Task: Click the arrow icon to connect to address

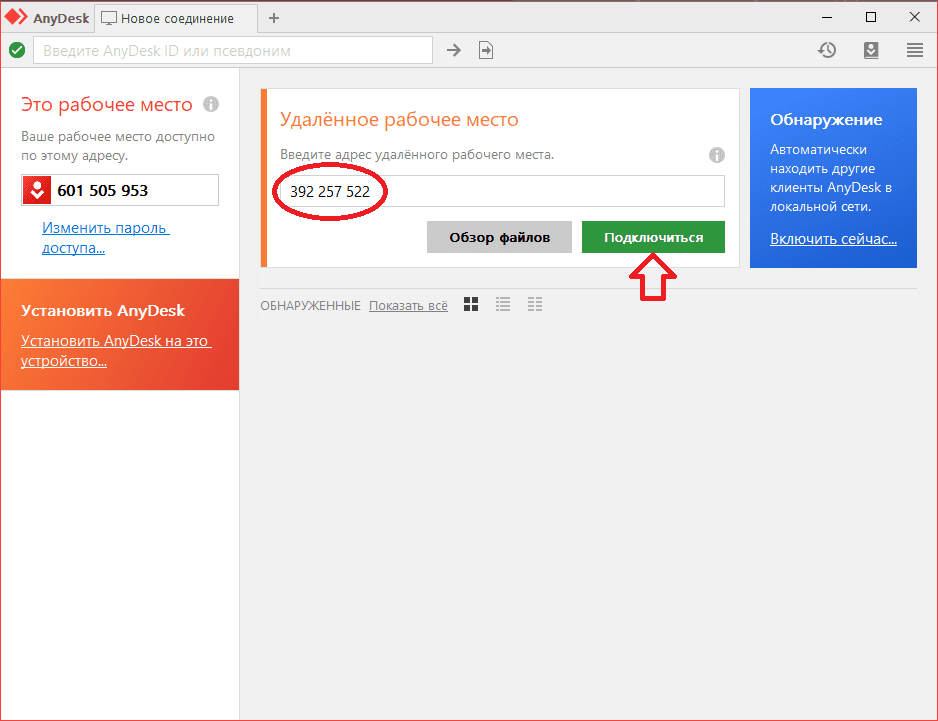Action: click(x=453, y=50)
